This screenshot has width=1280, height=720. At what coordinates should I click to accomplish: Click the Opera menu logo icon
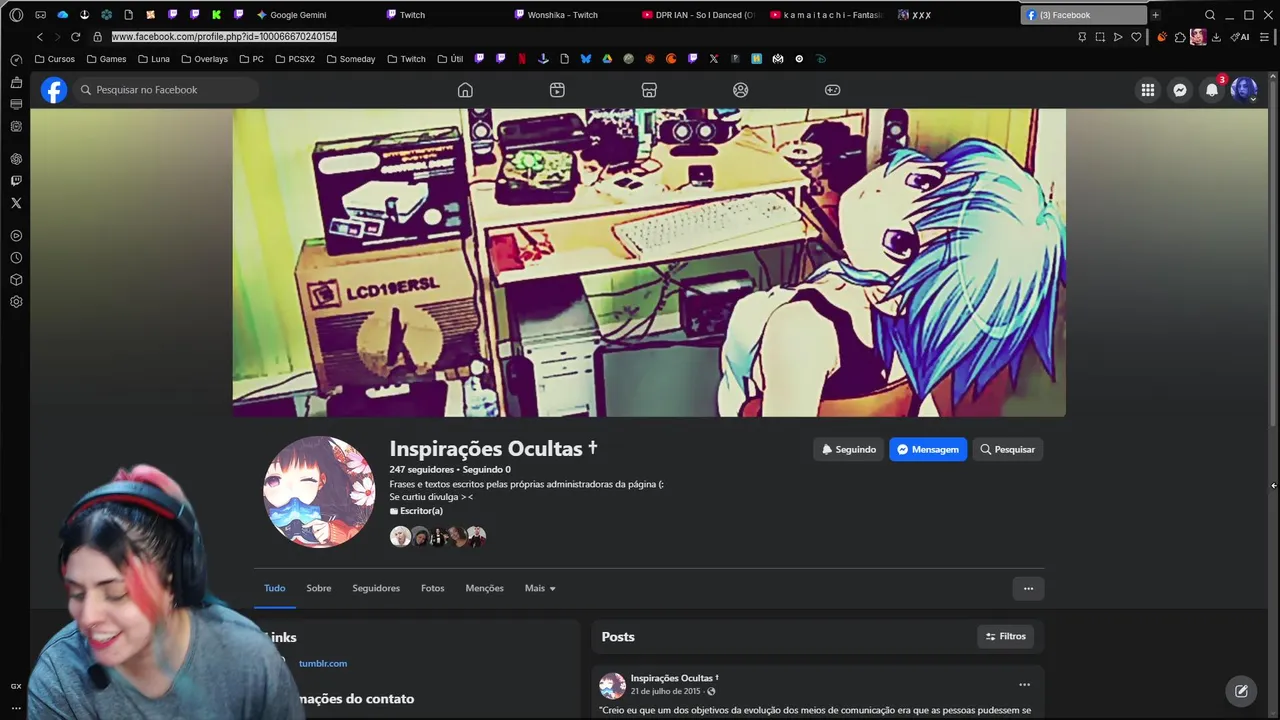point(16,15)
